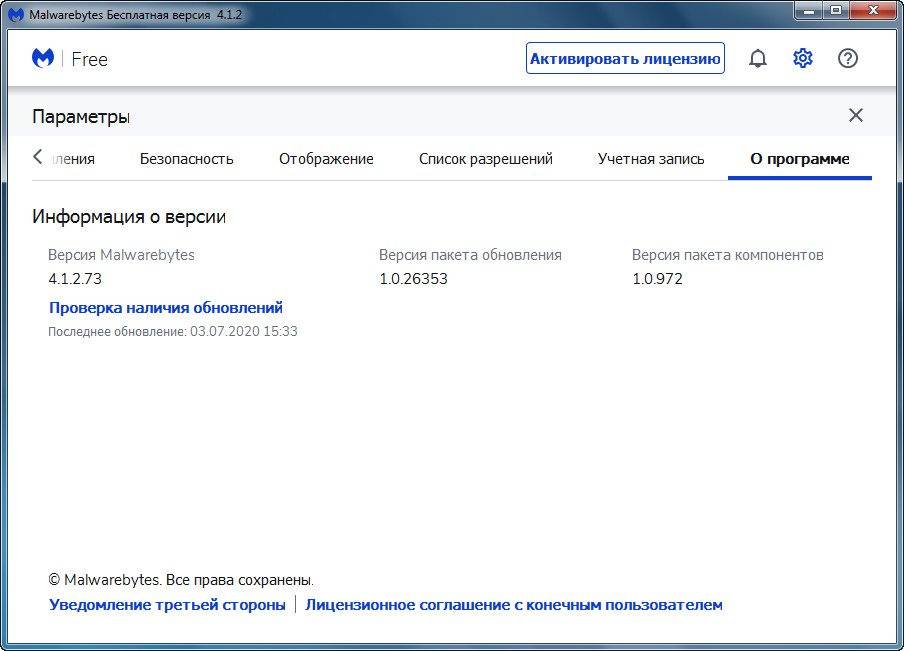Open the Список разрешений tab

pyautogui.click(x=485, y=159)
